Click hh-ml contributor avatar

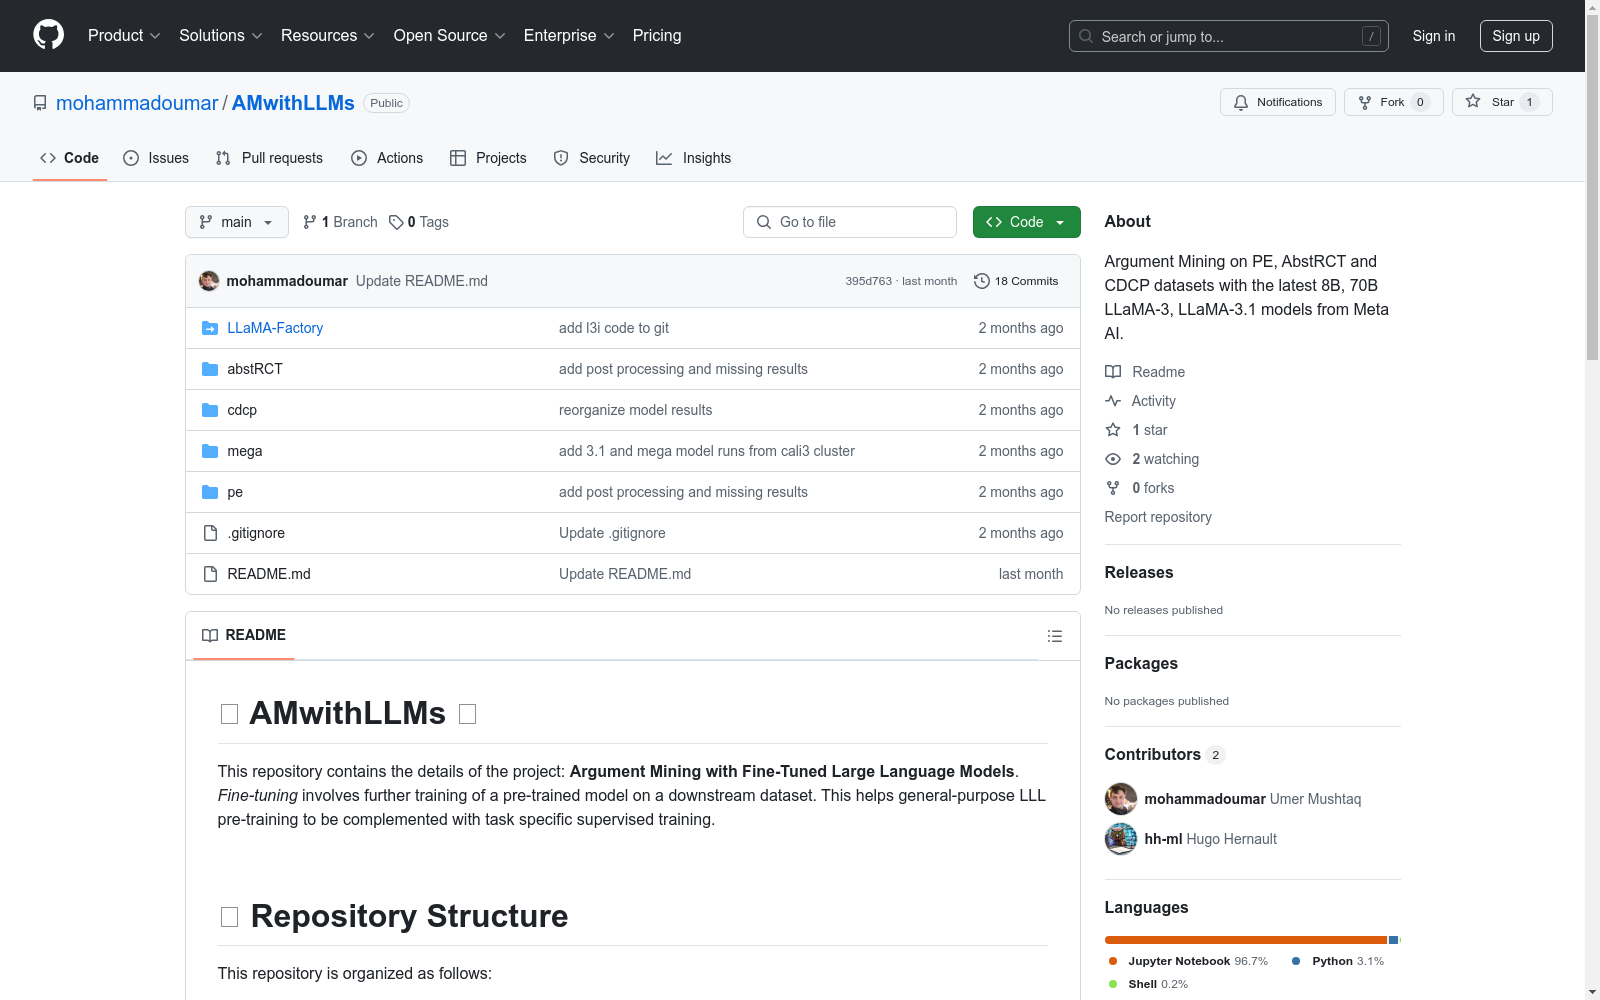tap(1121, 839)
